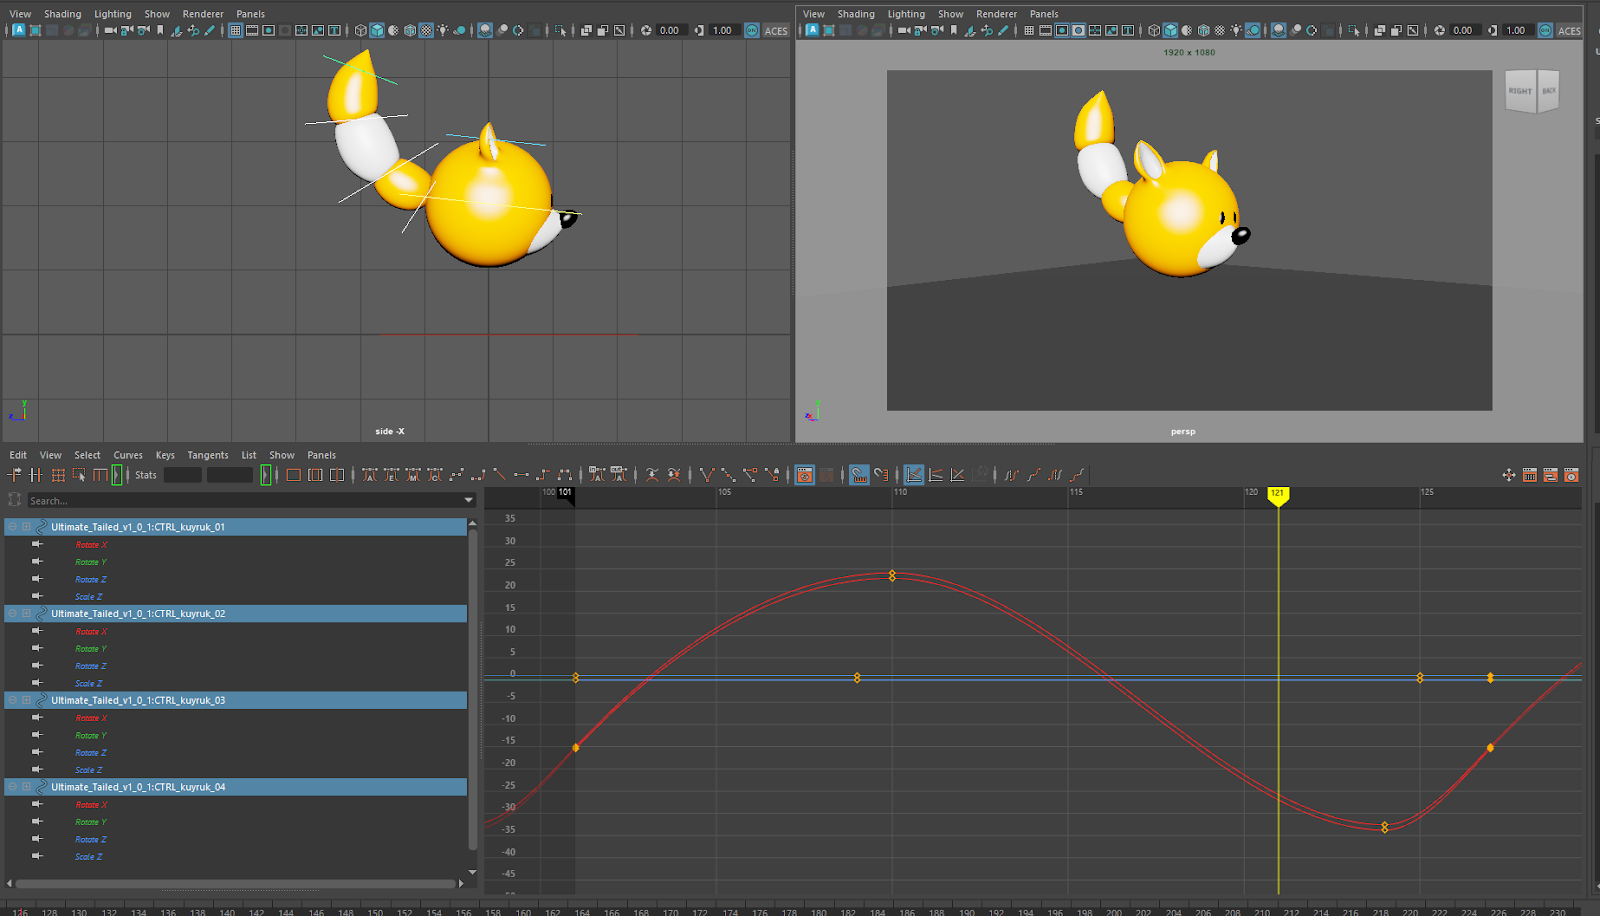The height and width of the screenshot is (916, 1600).
Task: Toggle Auto Load Graph Editor icon
Action: click(x=804, y=475)
